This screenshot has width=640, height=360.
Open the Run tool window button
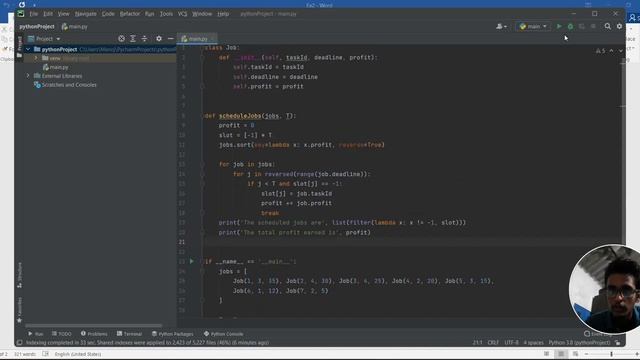coord(36,334)
